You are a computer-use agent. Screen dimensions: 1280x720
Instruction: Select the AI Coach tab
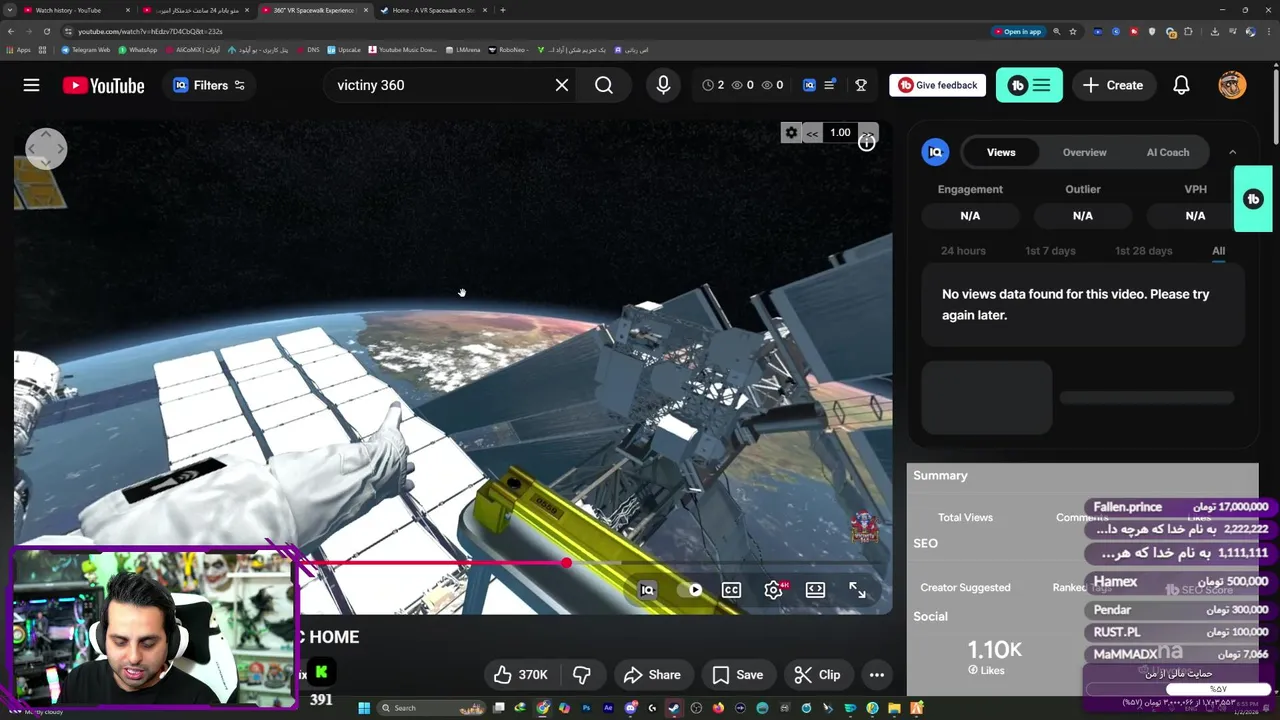tap(1168, 152)
